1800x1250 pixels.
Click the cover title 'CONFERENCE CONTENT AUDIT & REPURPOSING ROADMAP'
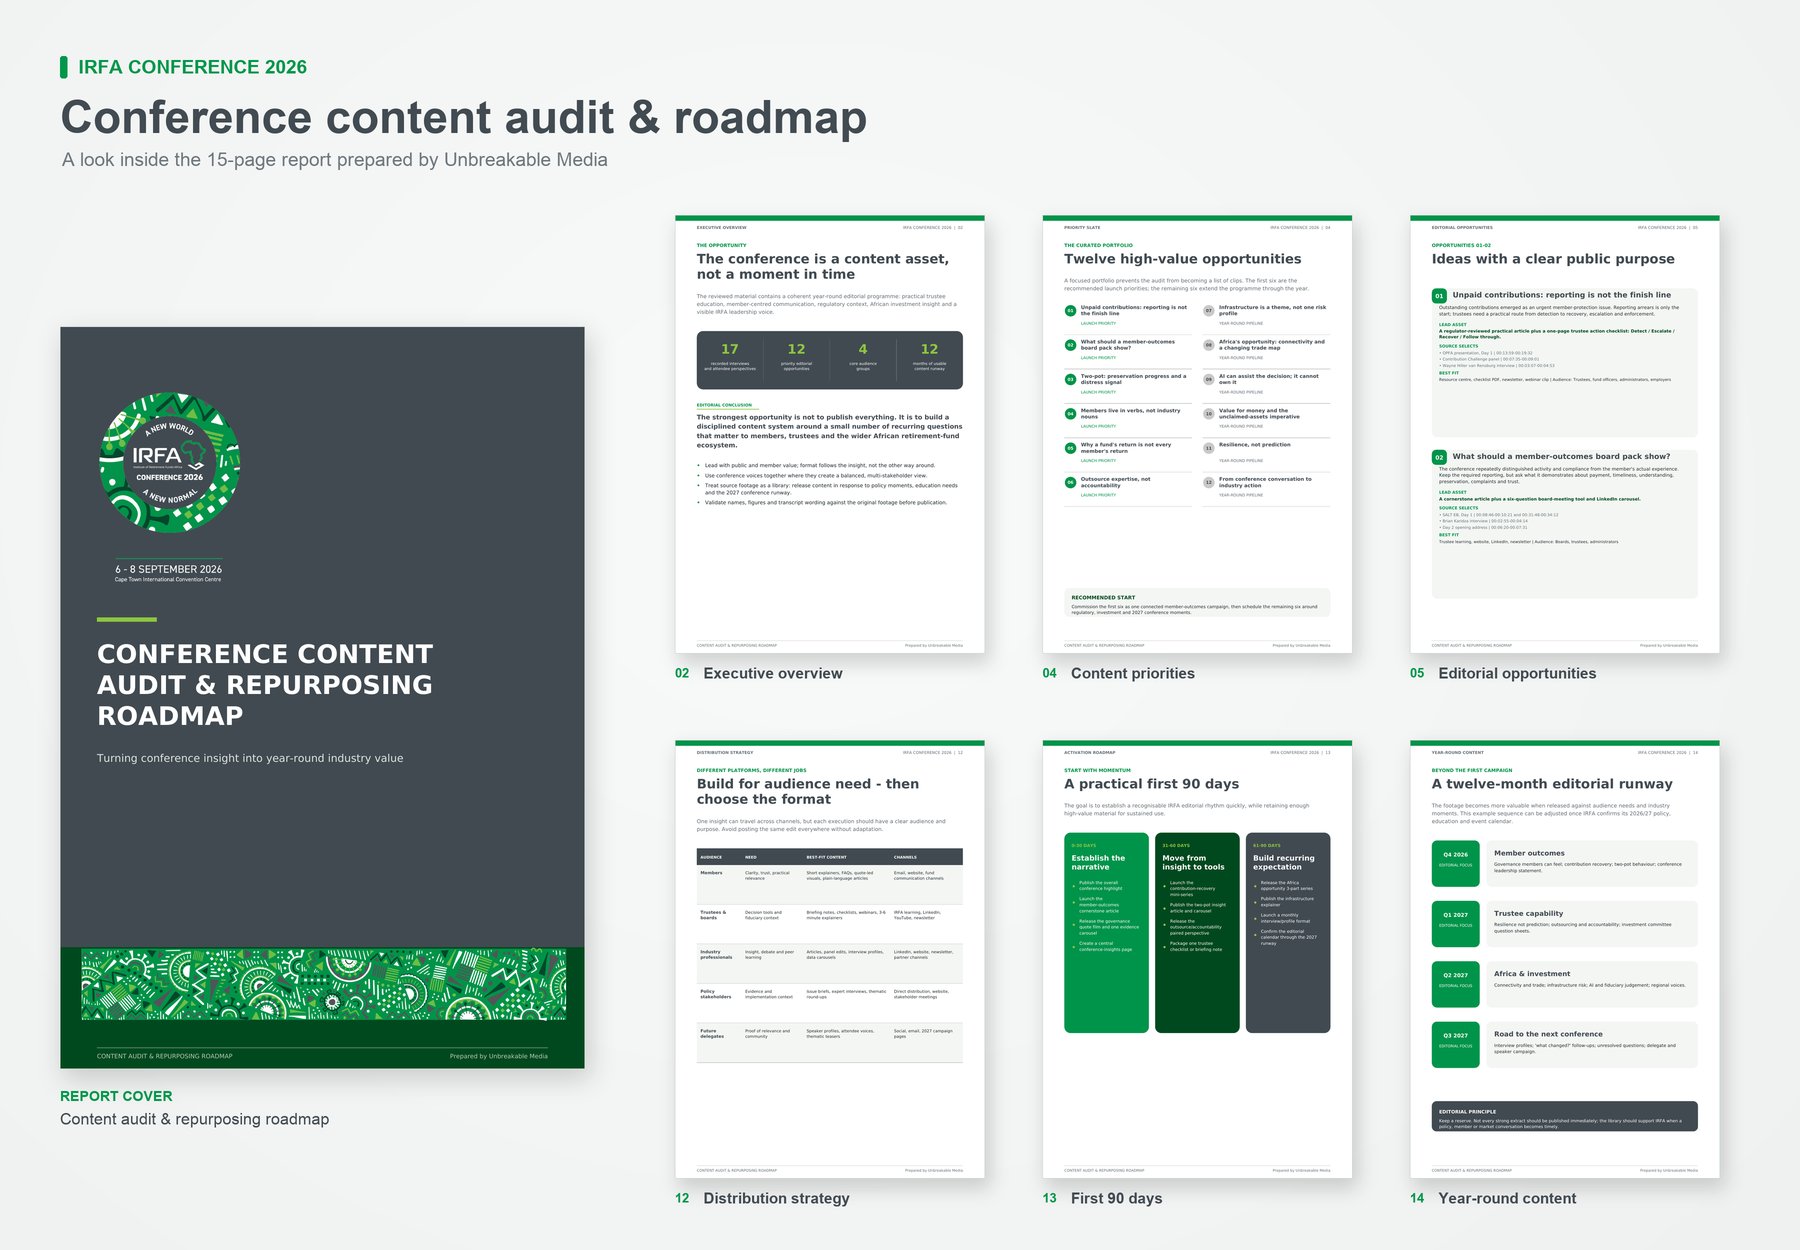(x=265, y=685)
